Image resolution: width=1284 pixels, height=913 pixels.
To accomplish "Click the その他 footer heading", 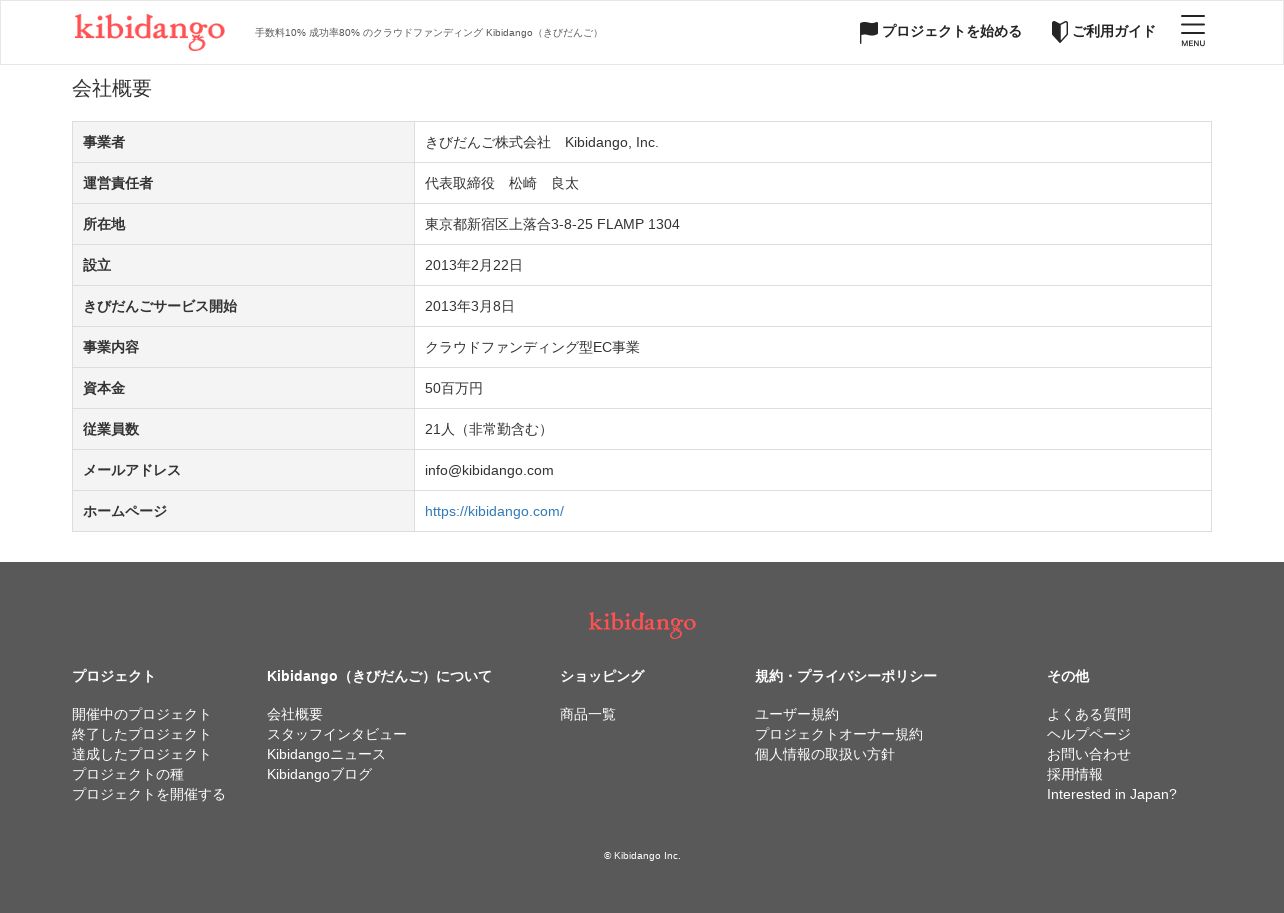I will tap(1068, 676).
